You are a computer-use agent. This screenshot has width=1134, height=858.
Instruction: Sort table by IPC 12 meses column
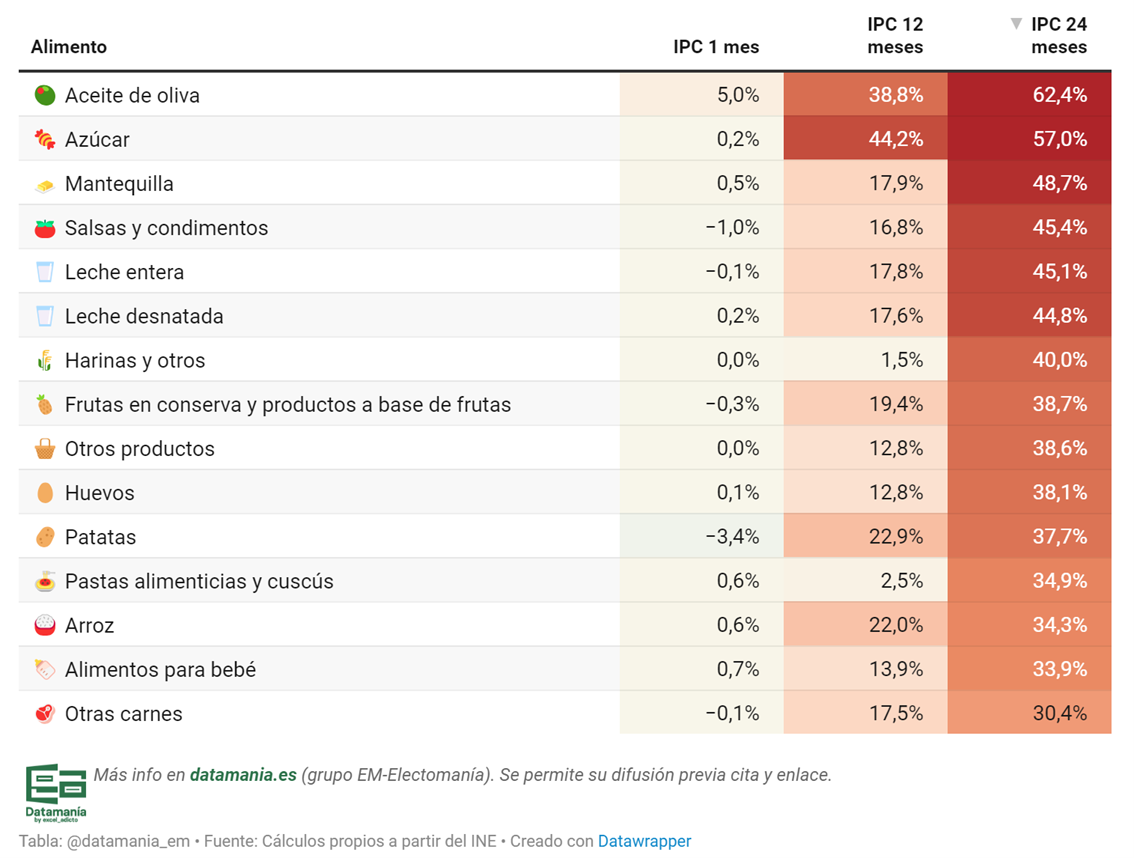pos(894,36)
